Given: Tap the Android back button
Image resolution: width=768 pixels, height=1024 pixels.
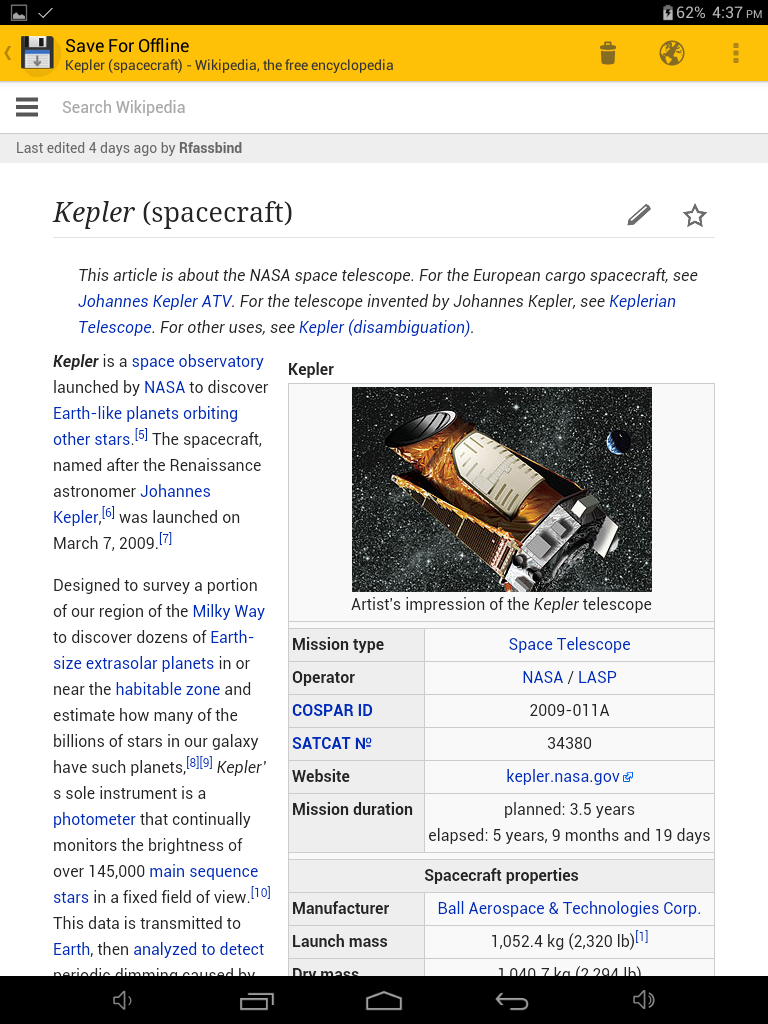Looking at the screenshot, I should point(511,1000).
